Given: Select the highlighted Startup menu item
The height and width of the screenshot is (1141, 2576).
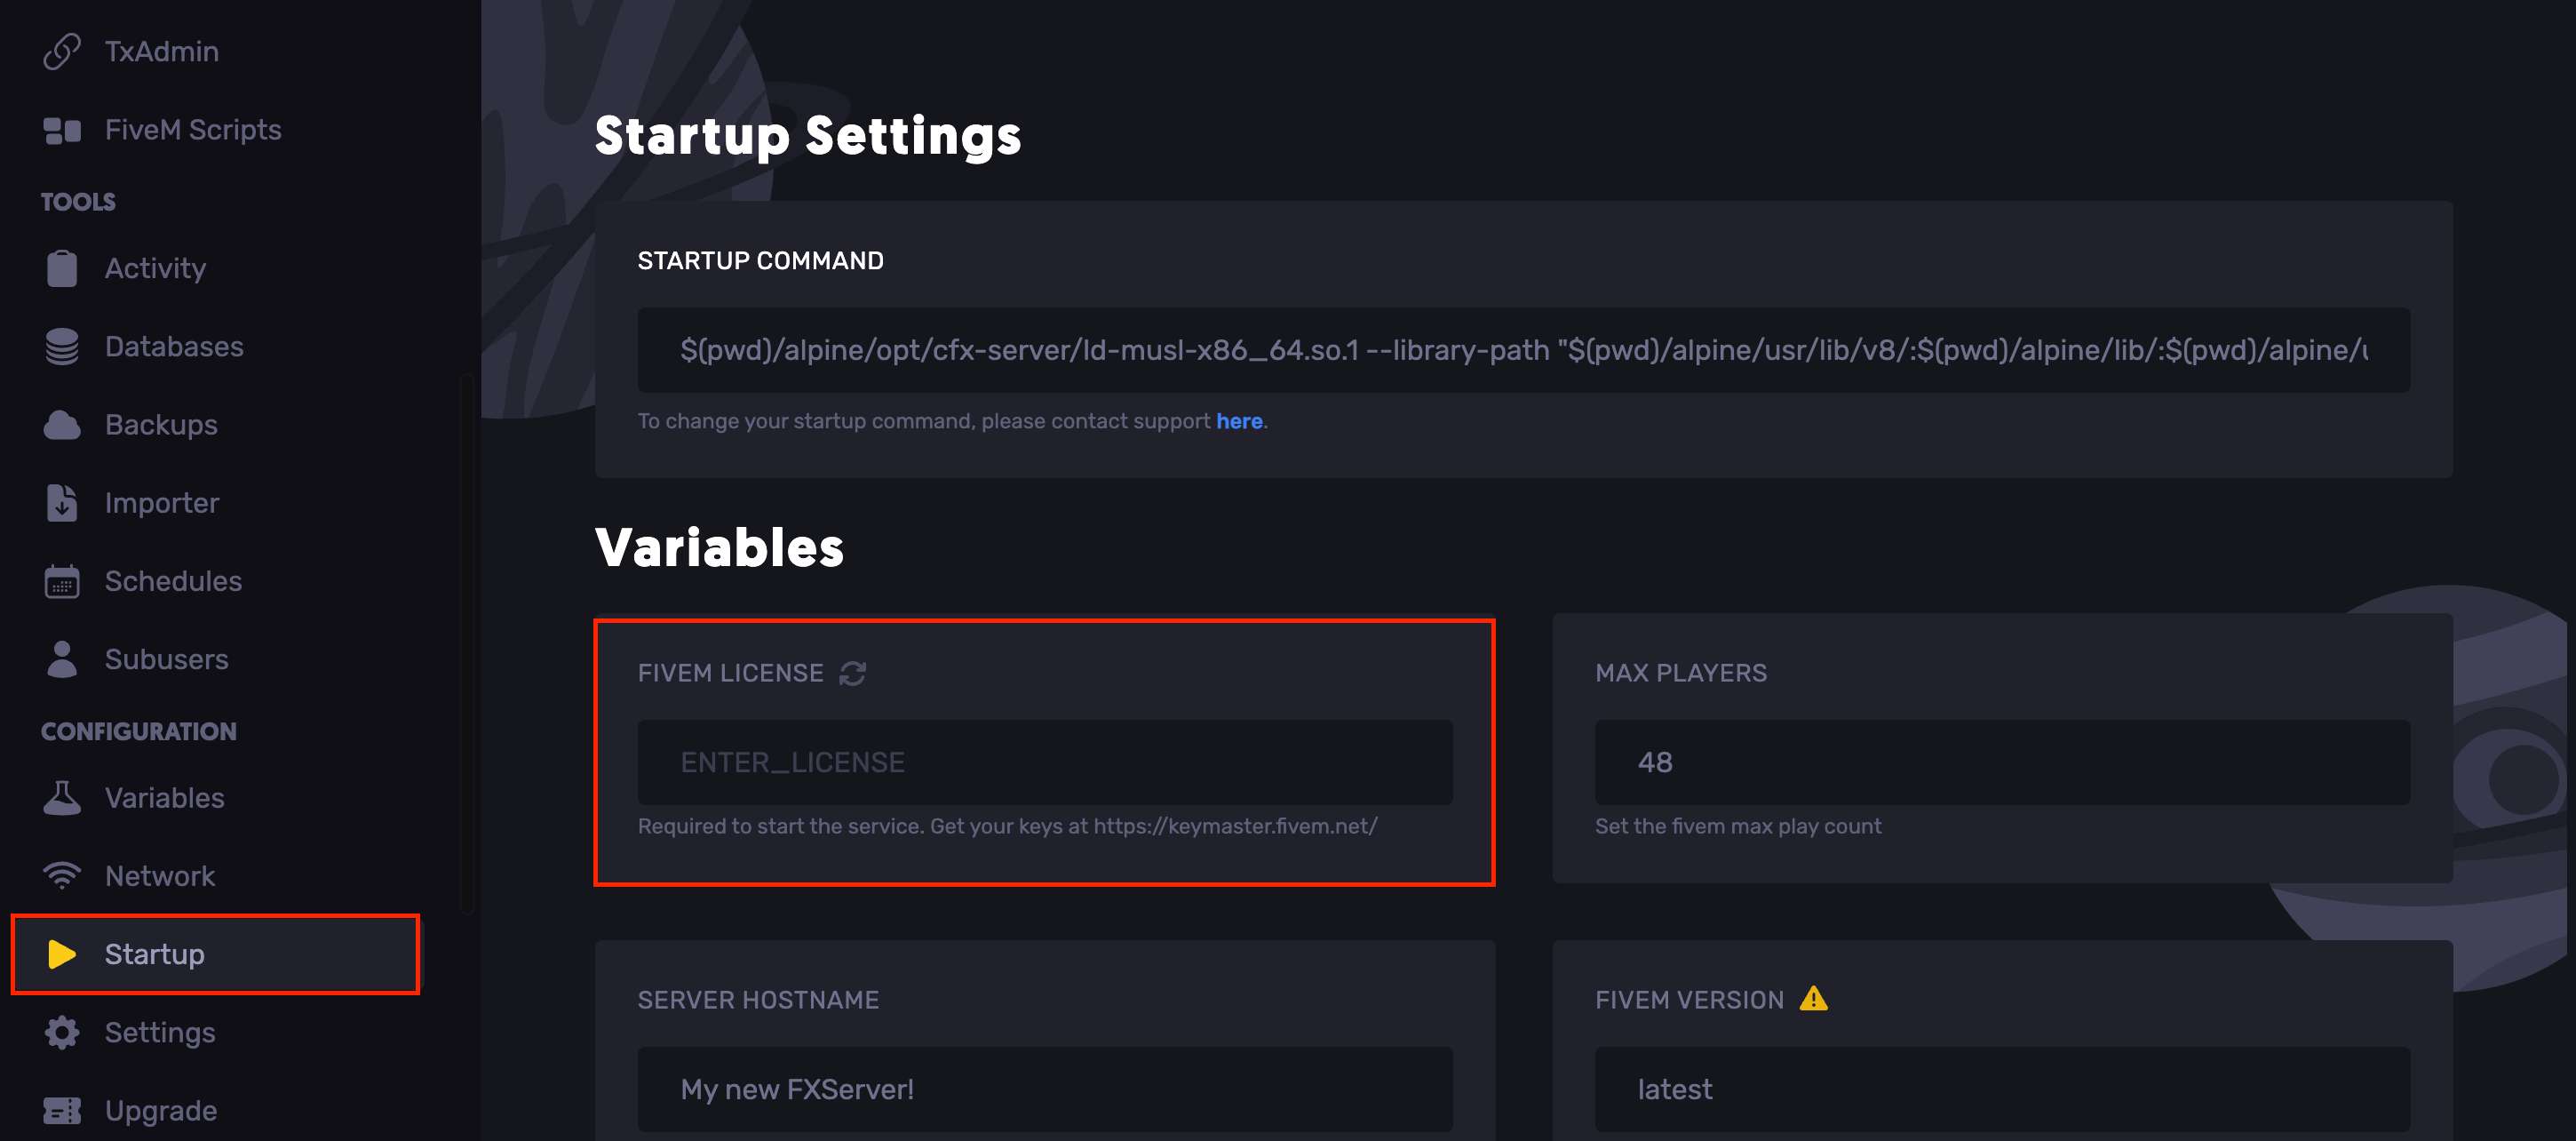Looking at the screenshot, I should [154, 954].
